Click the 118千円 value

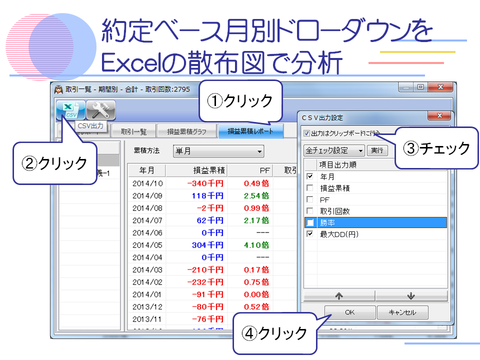coord(208,196)
